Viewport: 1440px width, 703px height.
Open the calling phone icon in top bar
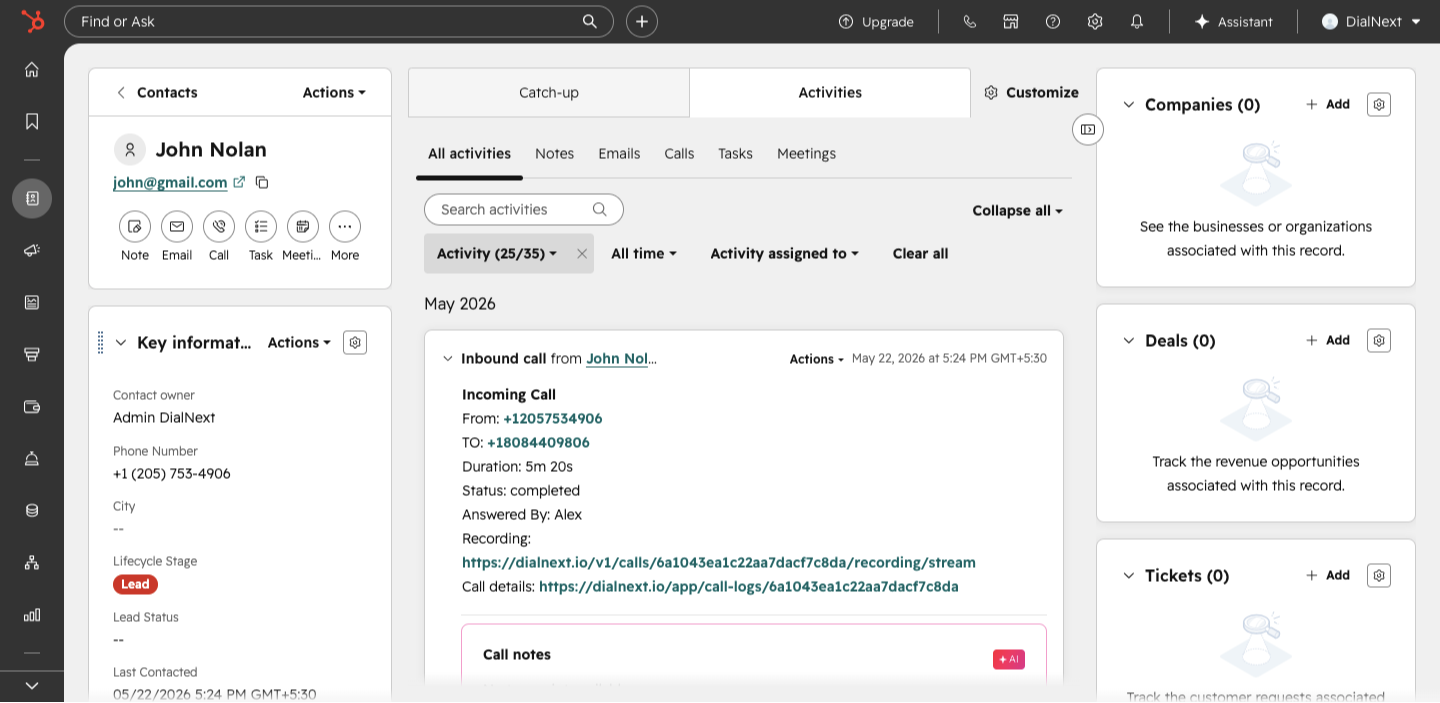point(969,21)
